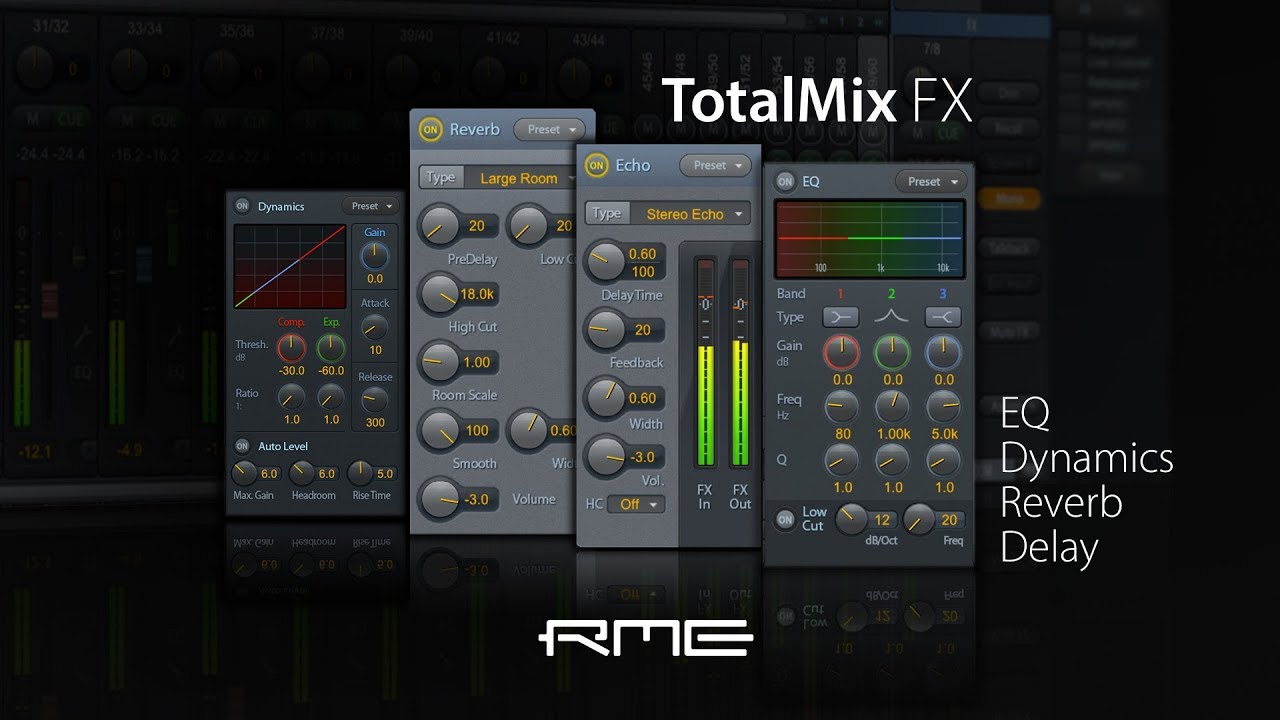Click the Reverb Room Scale knob
The height and width of the screenshot is (720, 1280).
point(438,361)
